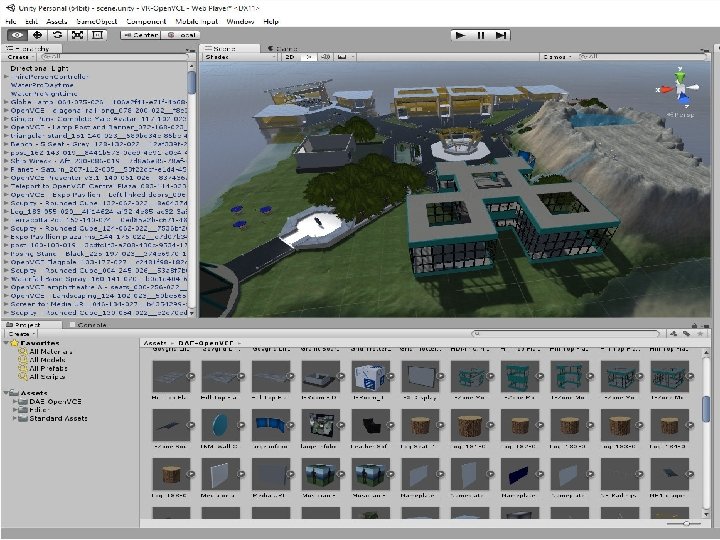Screen dimensions: 720x540
Task: Collapse the Favorites group
Action: [6, 343]
